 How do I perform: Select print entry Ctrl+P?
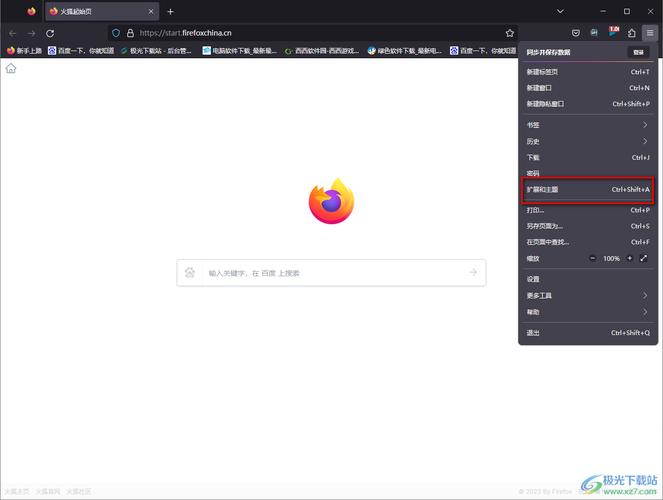click(x=588, y=210)
